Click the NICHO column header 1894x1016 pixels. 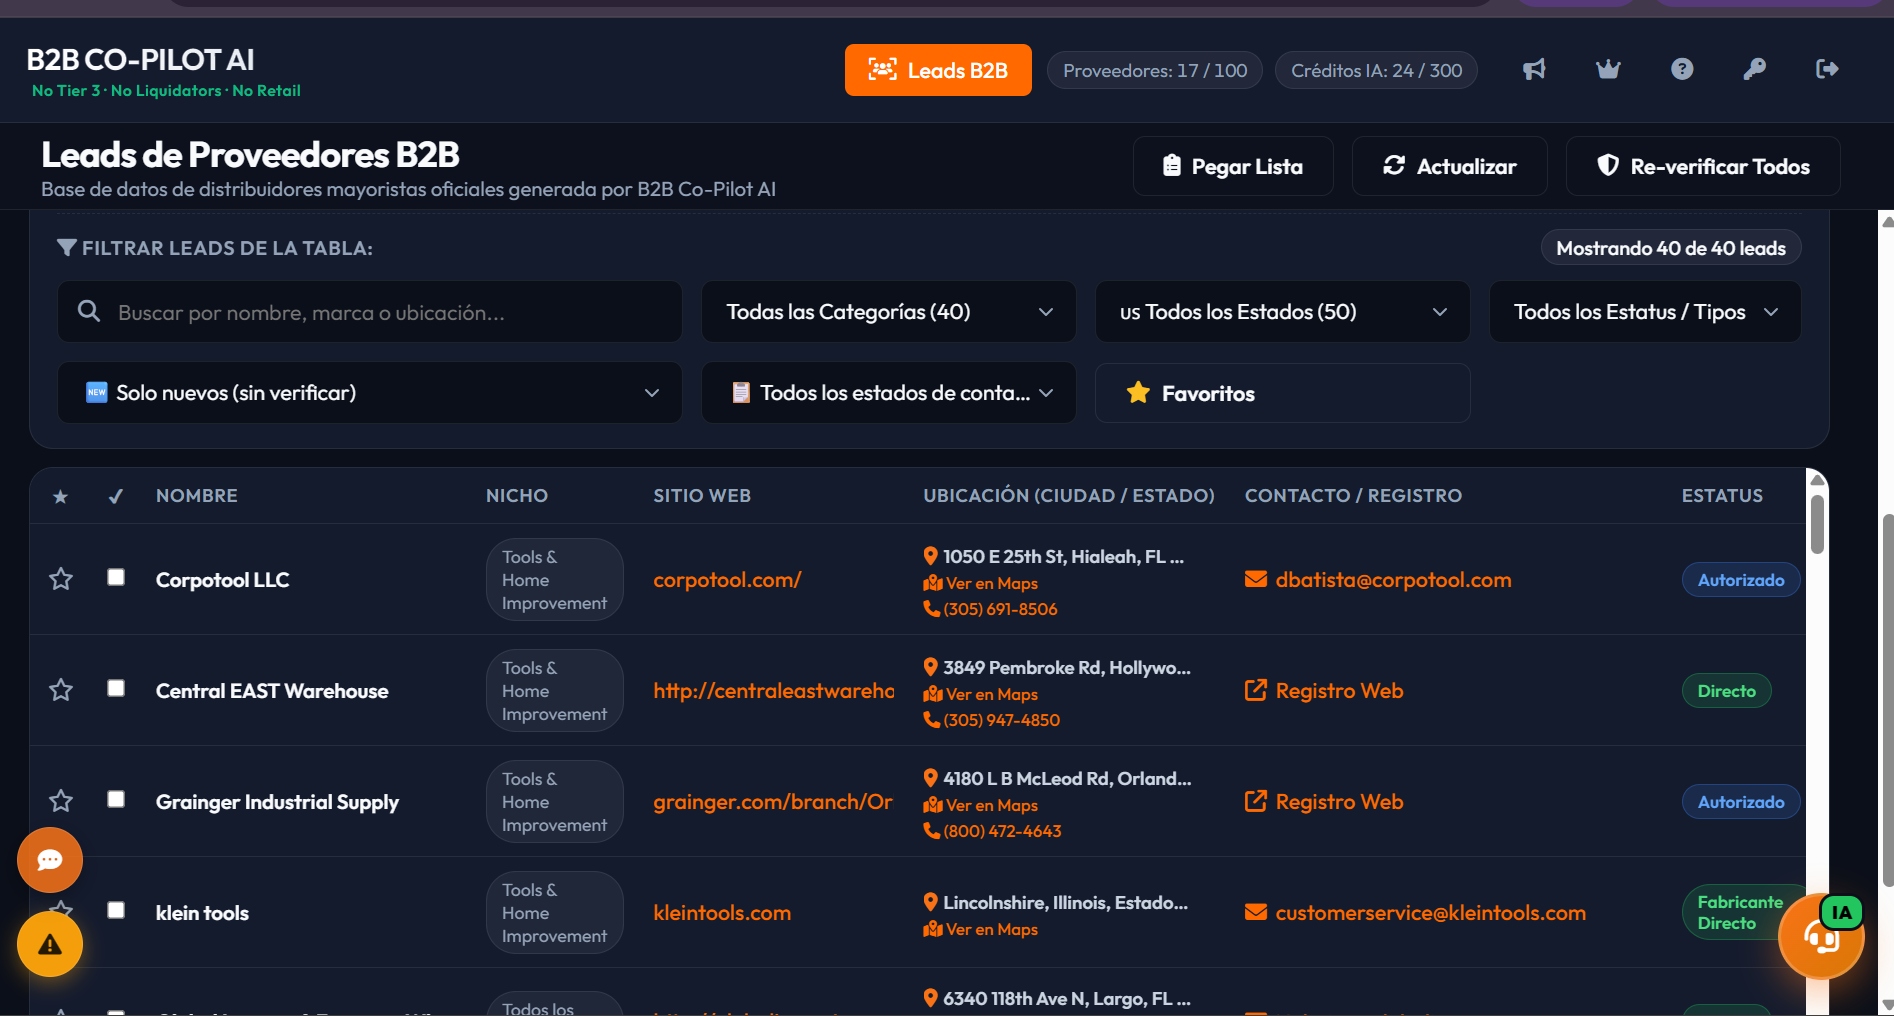click(x=517, y=496)
